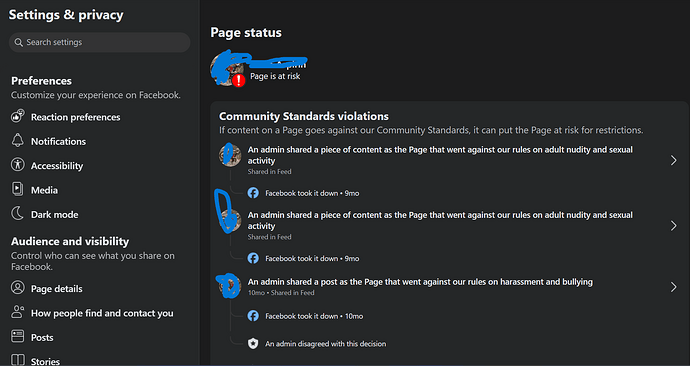The image size is (690, 366).
Task: Click the red Page is at risk alert badge
Action: point(239,80)
